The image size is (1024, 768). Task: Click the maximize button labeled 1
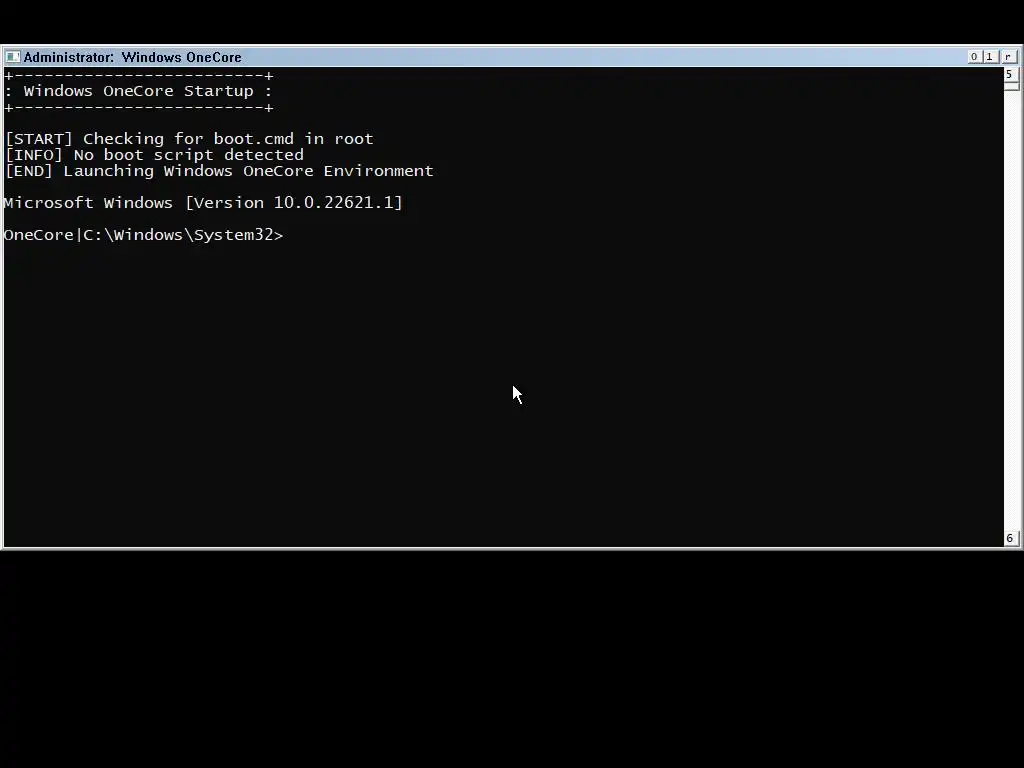(x=989, y=57)
